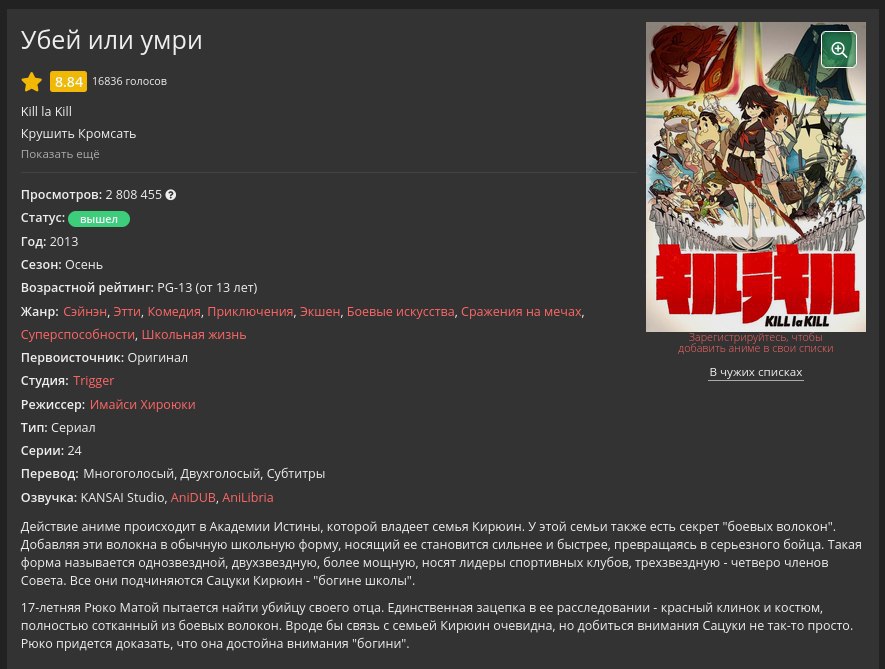Screen dimensions: 885x669
Task: Click the Kill la Kill poster image
Action: point(756,177)
